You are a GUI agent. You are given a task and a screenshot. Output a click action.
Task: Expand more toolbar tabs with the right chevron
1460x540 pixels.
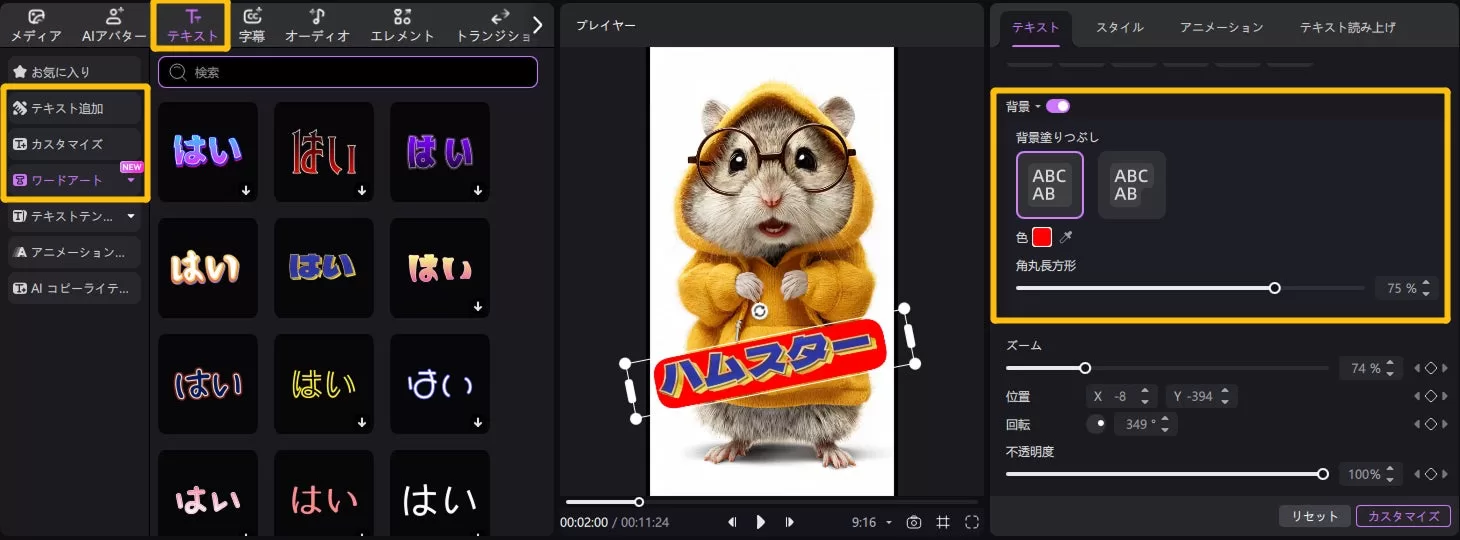coord(538,26)
